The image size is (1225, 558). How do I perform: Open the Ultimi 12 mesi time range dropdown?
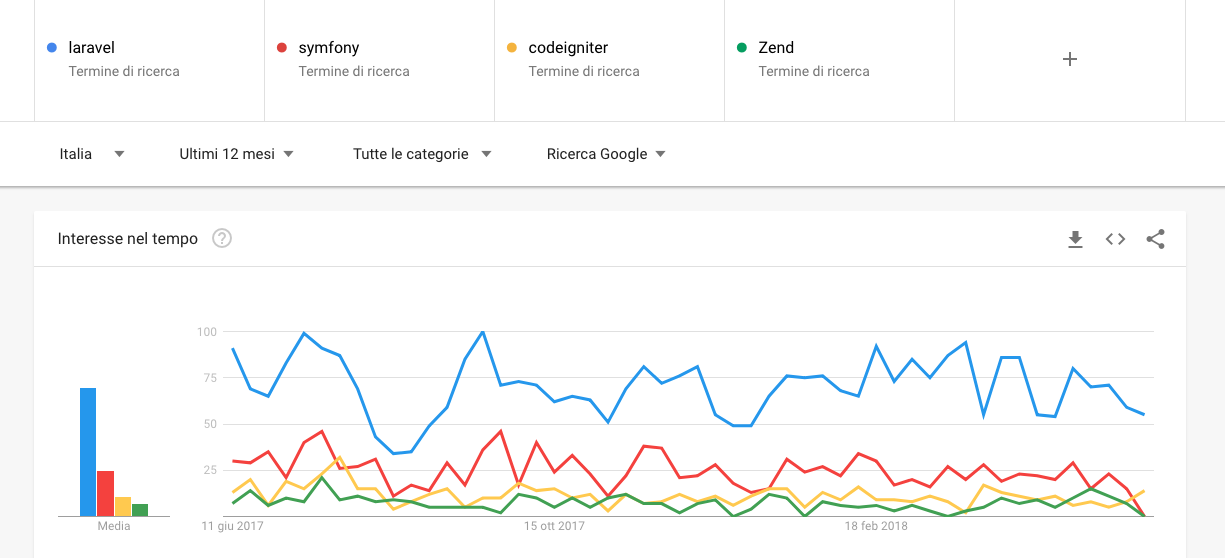pyautogui.click(x=237, y=154)
